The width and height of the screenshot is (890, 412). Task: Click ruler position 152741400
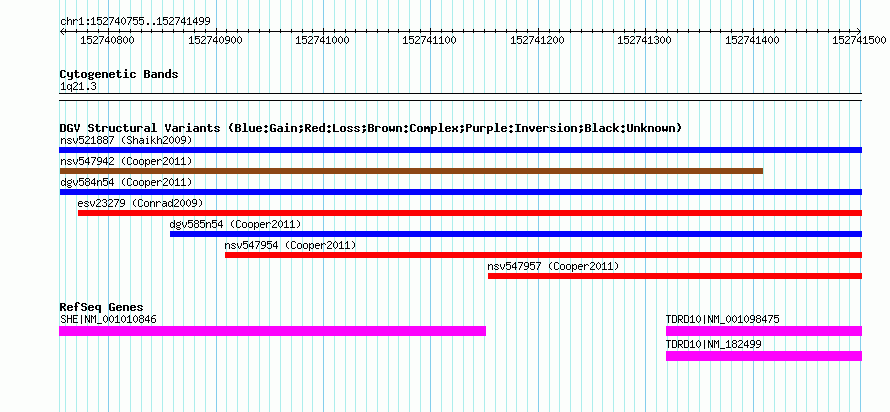753,40
